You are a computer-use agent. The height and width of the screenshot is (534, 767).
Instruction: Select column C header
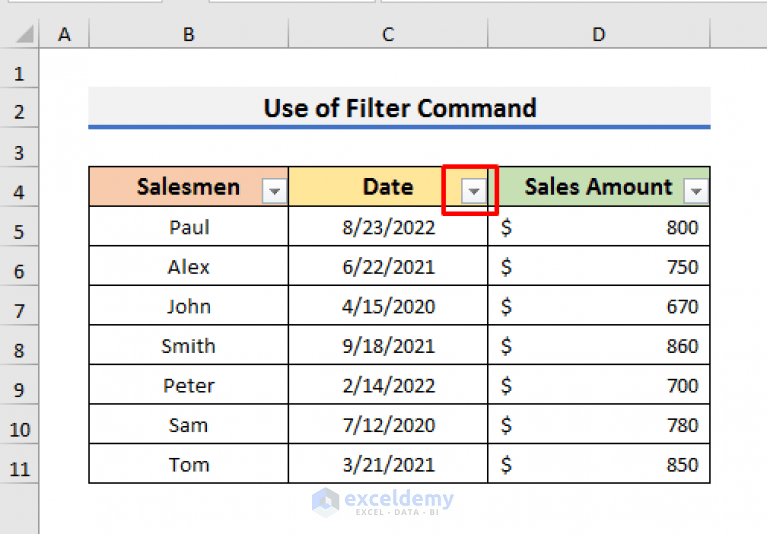[388, 34]
